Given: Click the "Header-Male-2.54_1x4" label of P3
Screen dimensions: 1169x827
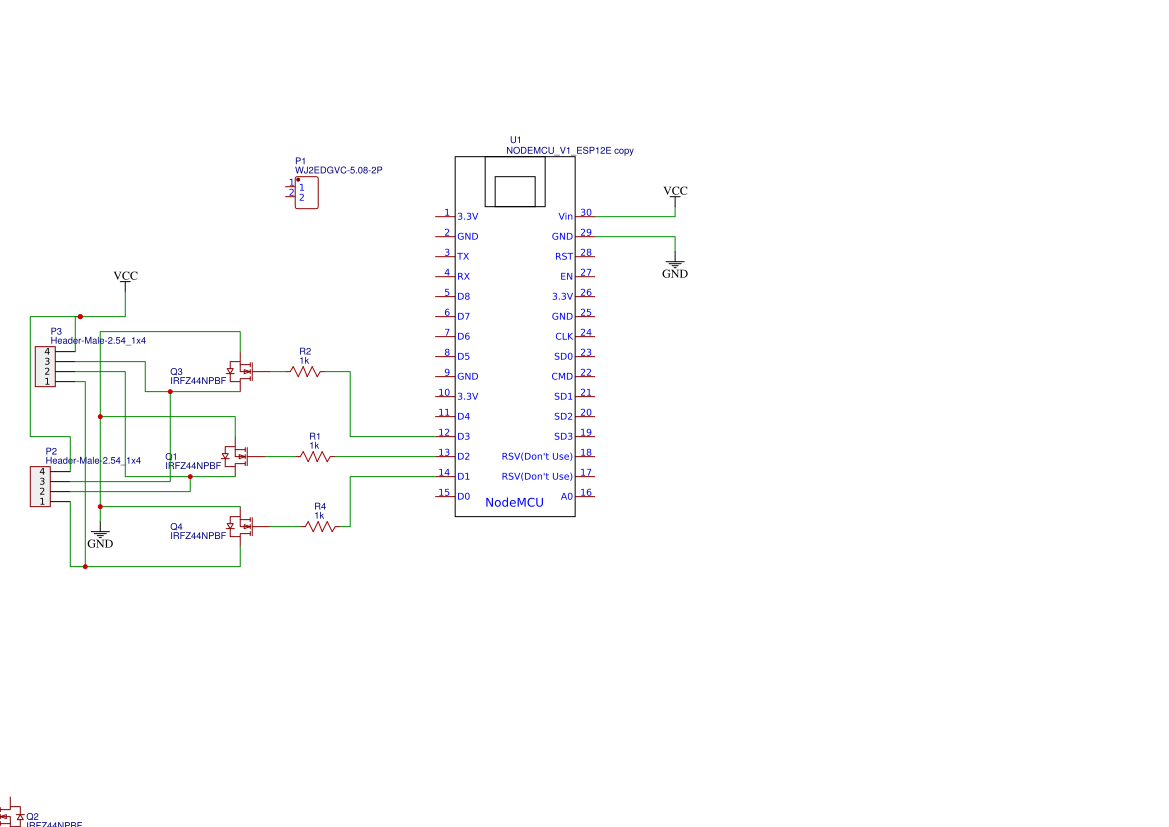Looking at the screenshot, I should tap(98, 341).
